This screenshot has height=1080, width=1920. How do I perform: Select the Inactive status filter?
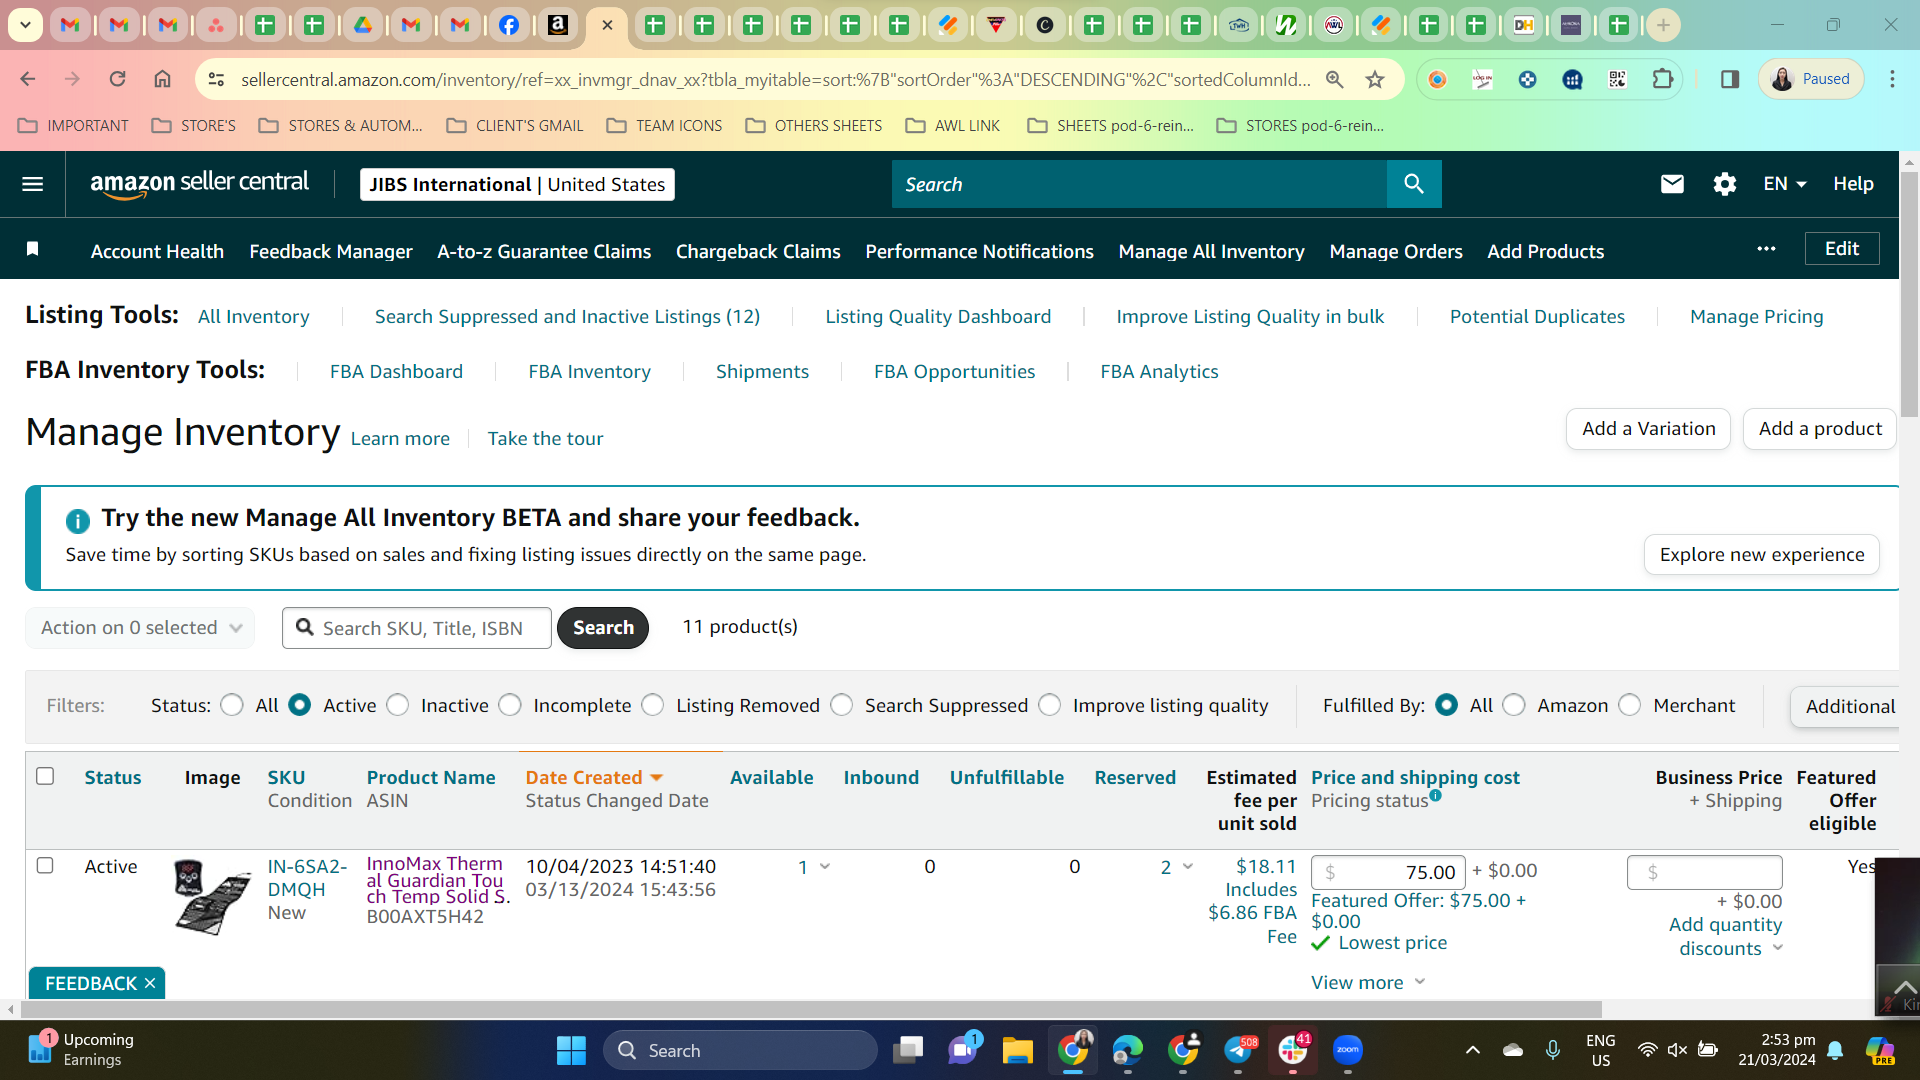pos(397,705)
